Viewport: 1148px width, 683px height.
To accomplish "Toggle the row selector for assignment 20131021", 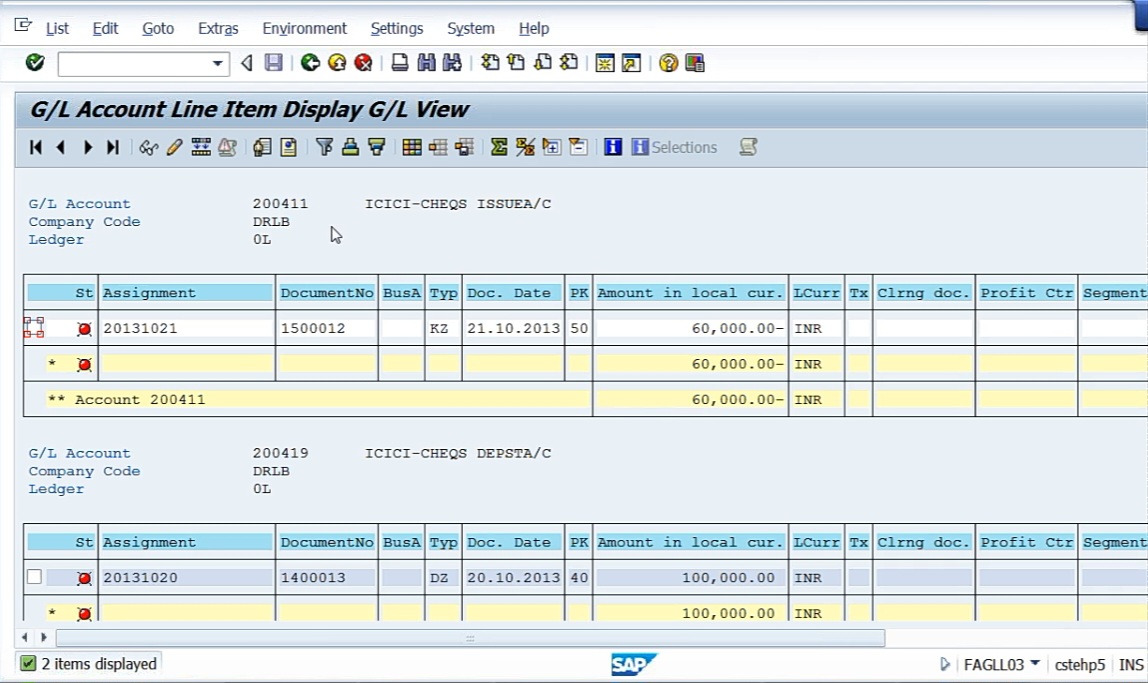I will point(34,327).
